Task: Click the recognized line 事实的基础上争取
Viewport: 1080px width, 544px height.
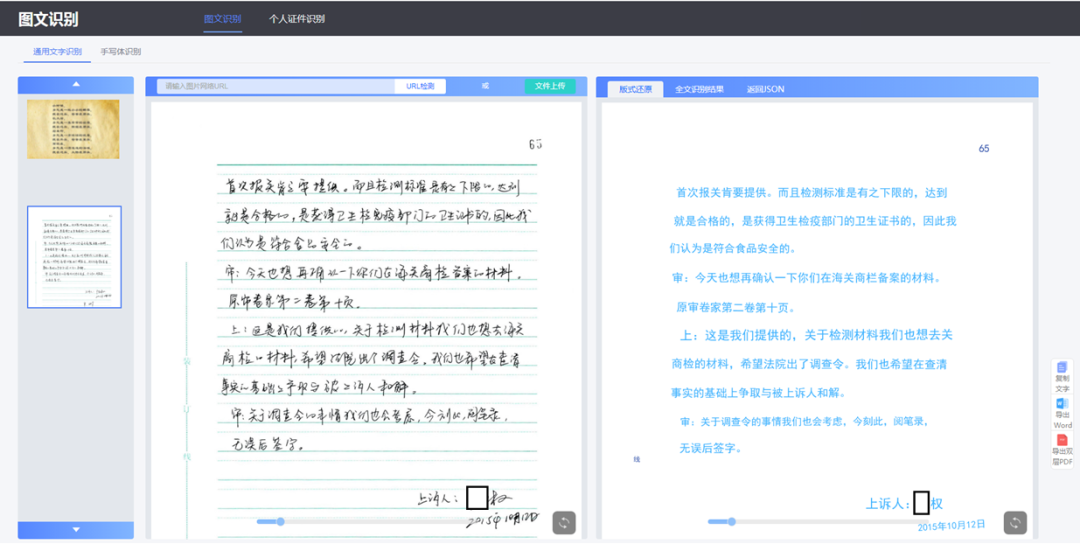Action: [758, 393]
